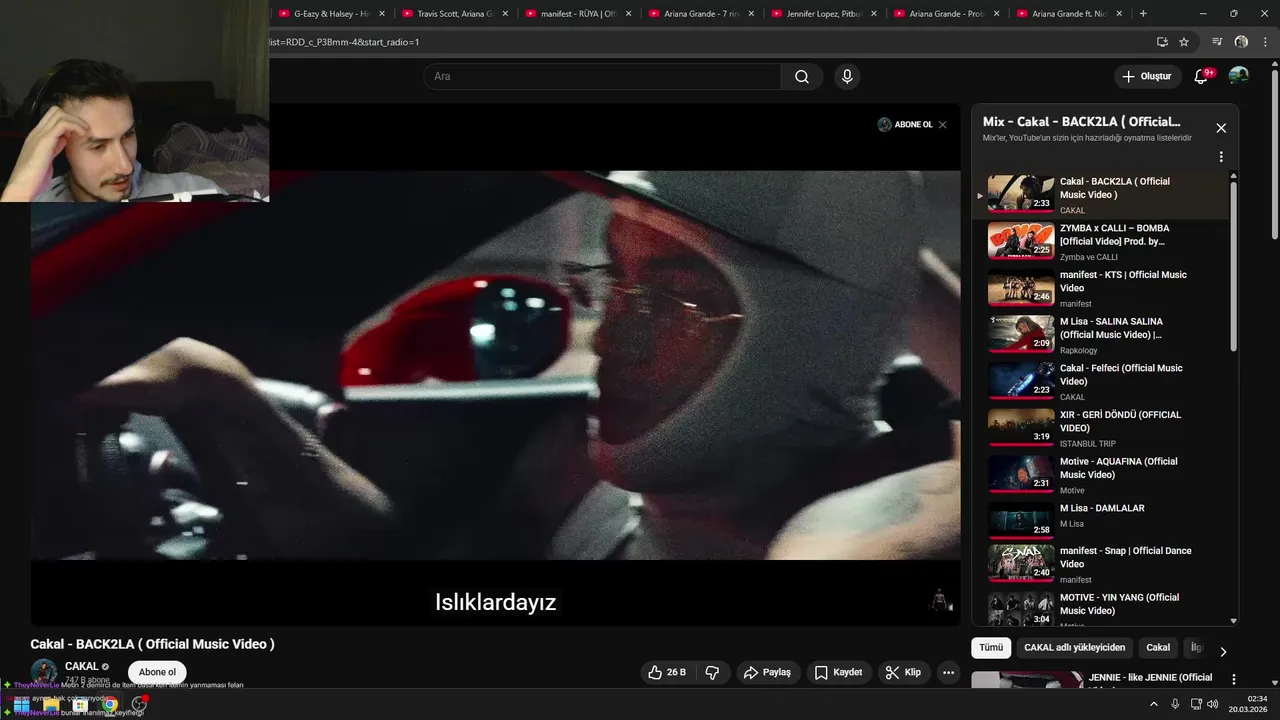Open Chrome profile avatar
The image size is (1280, 720).
pos(1241,42)
